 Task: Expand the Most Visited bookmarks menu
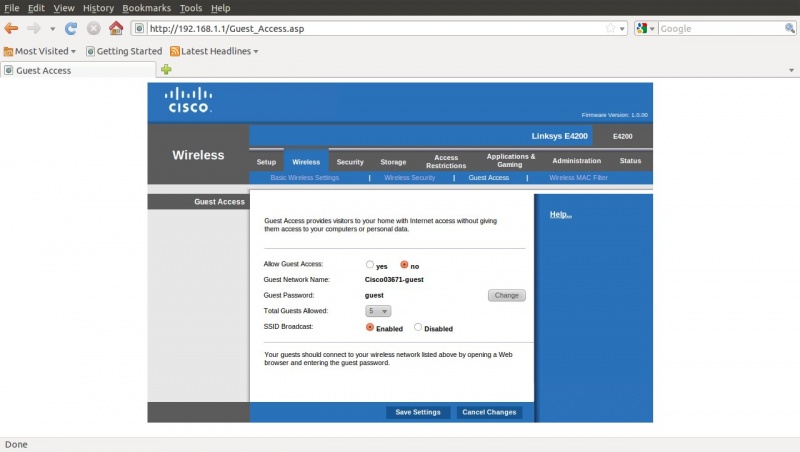point(40,50)
